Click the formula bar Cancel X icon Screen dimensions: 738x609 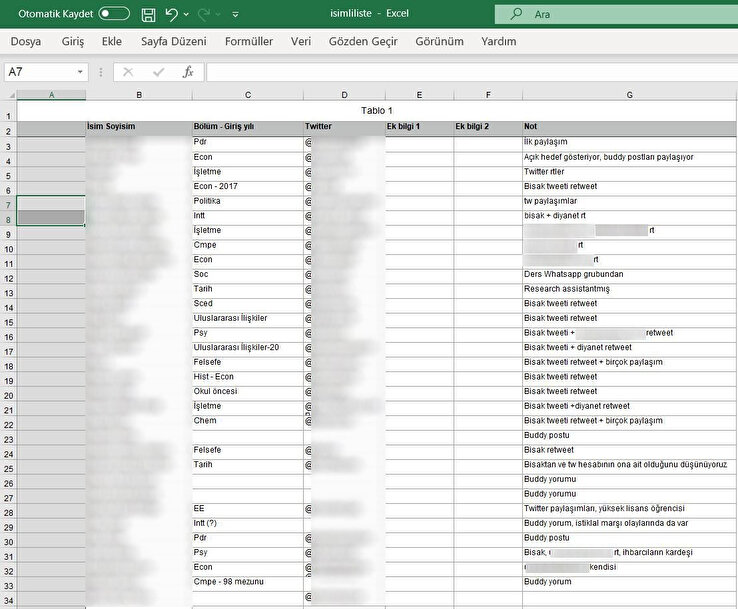click(128, 73)
